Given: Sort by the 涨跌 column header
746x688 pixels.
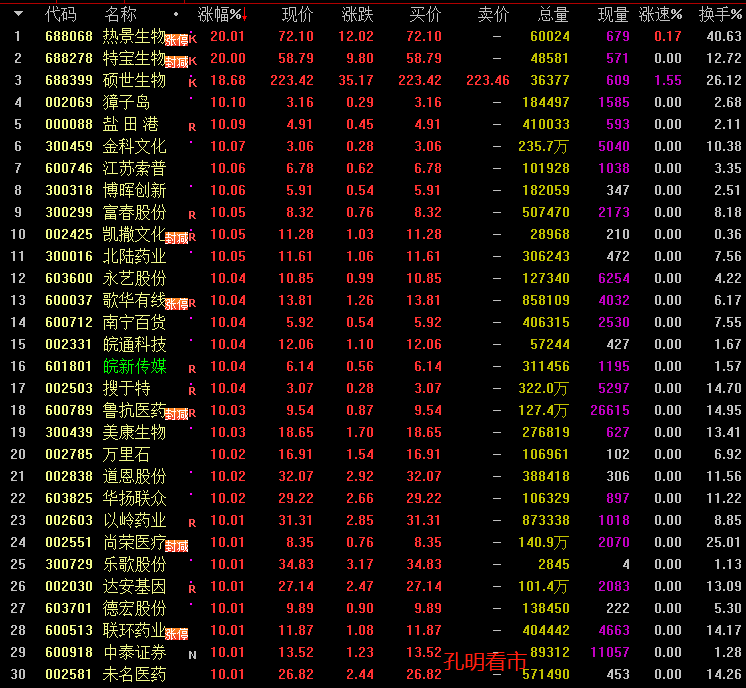Looking at the screenshot, I should (357, 15).
